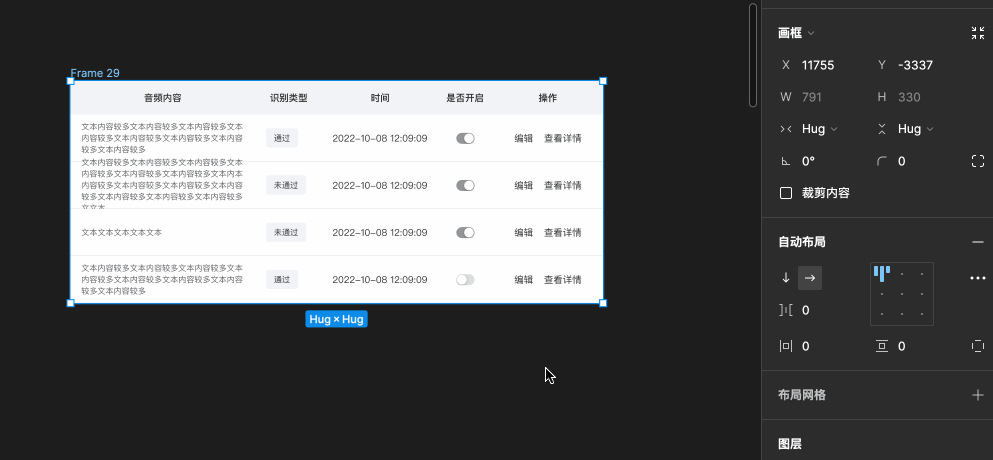
Task: Click 查看详情 in the 文本文本文本文本文本 row
Action: (x=563, y=233)
